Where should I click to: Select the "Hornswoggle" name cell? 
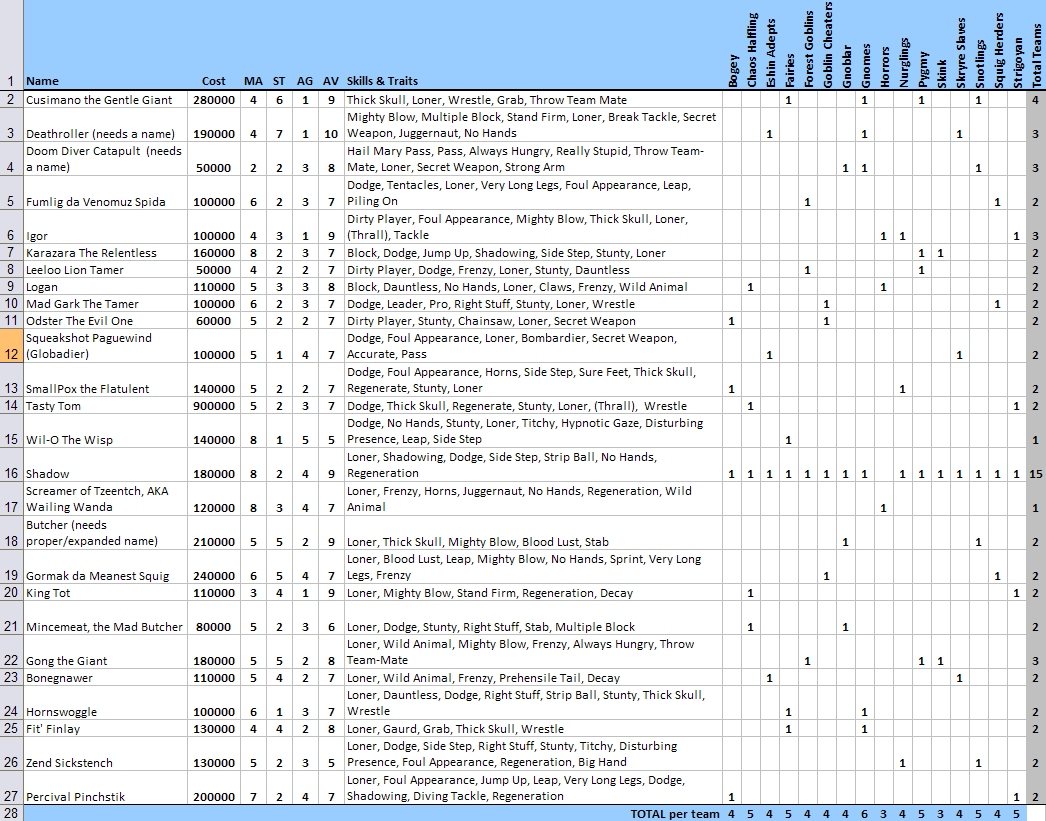105,703
